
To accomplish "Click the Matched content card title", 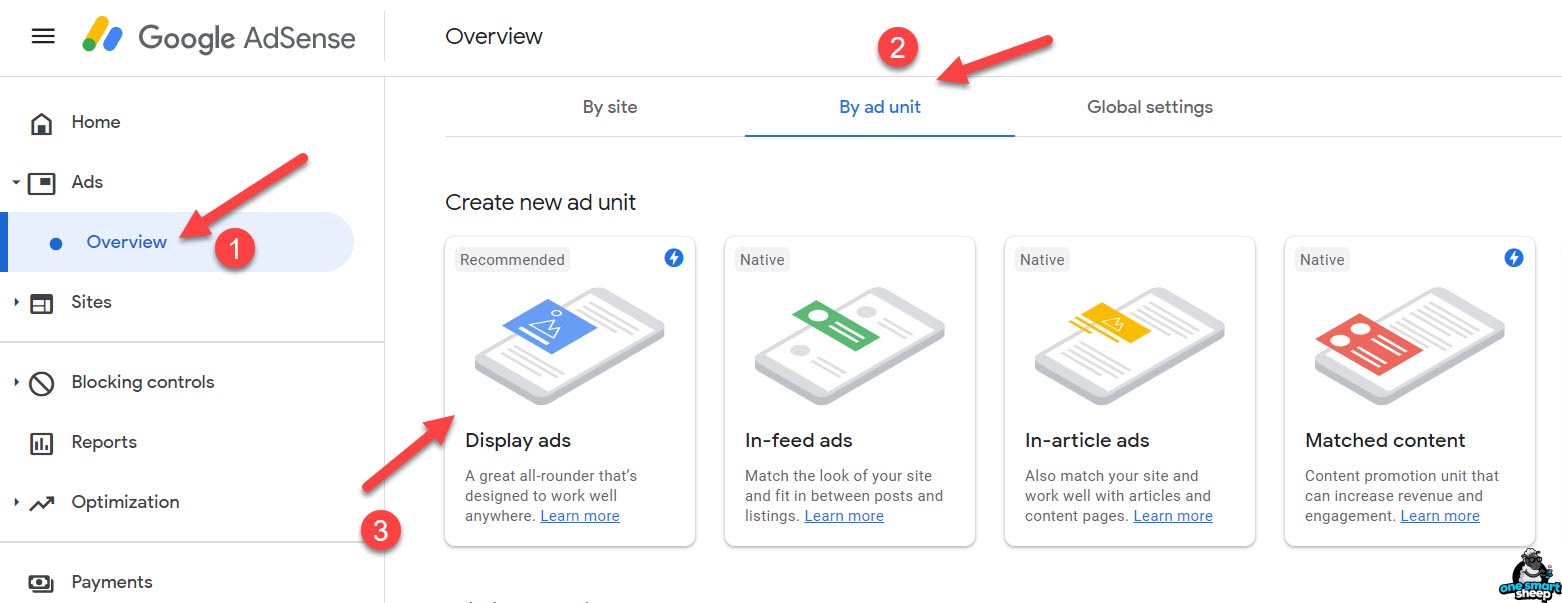I will click(x=1385, y=440).
